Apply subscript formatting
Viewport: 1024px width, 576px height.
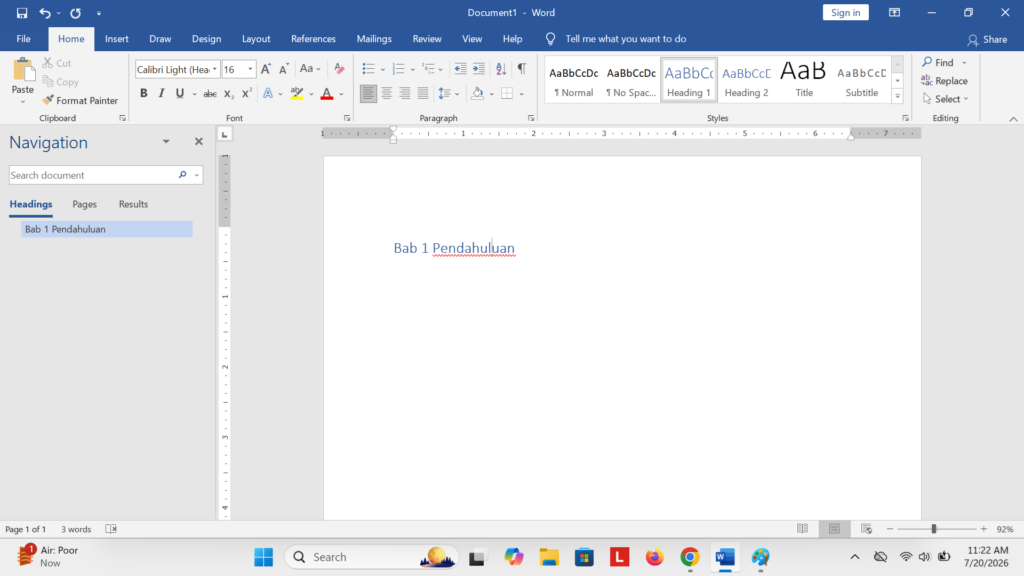[x=229, y=94]
